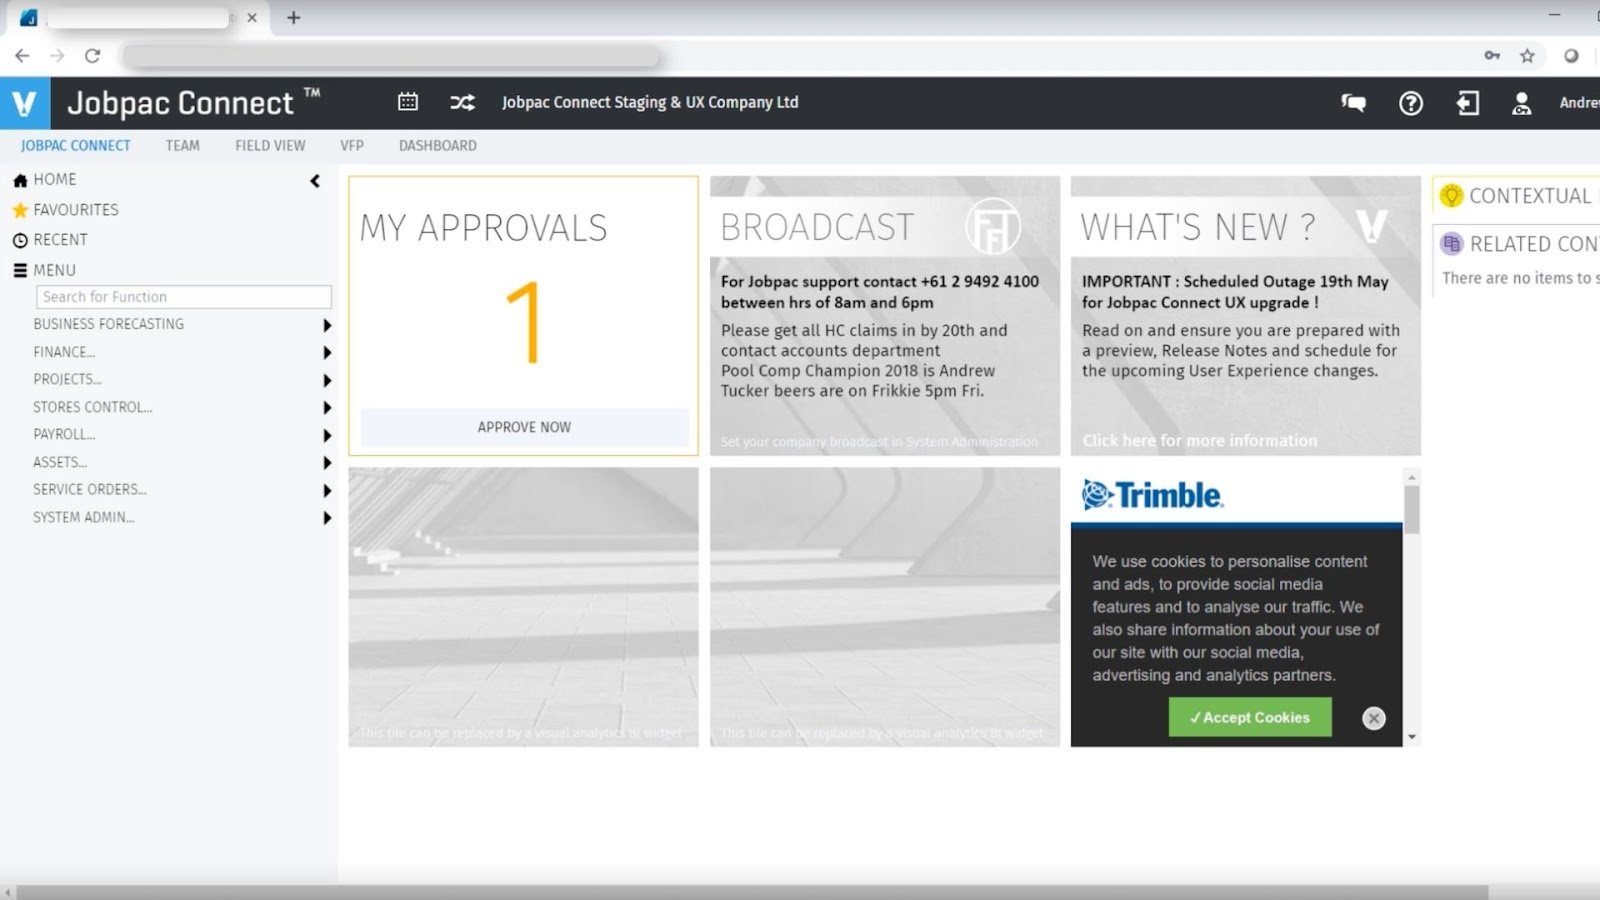Expand Projects submenu arrow
The width and height of the screenshot is (1600, 900).
(326, 380)
